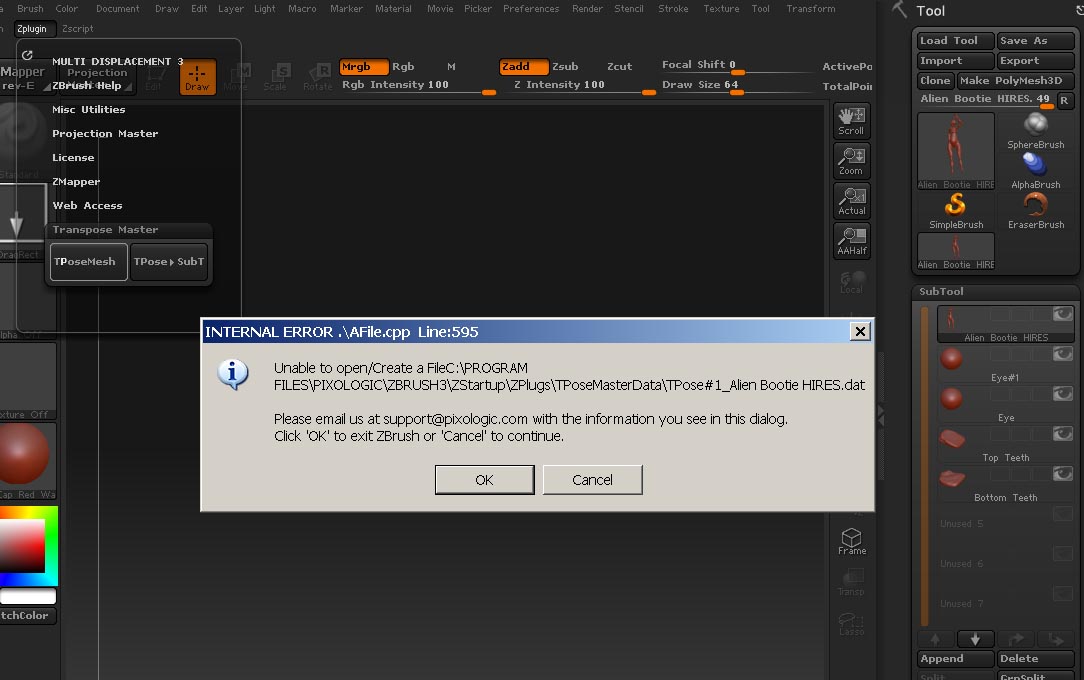Choose the SphereBrush tool

pyautogui.click(x=1036, y=131)
